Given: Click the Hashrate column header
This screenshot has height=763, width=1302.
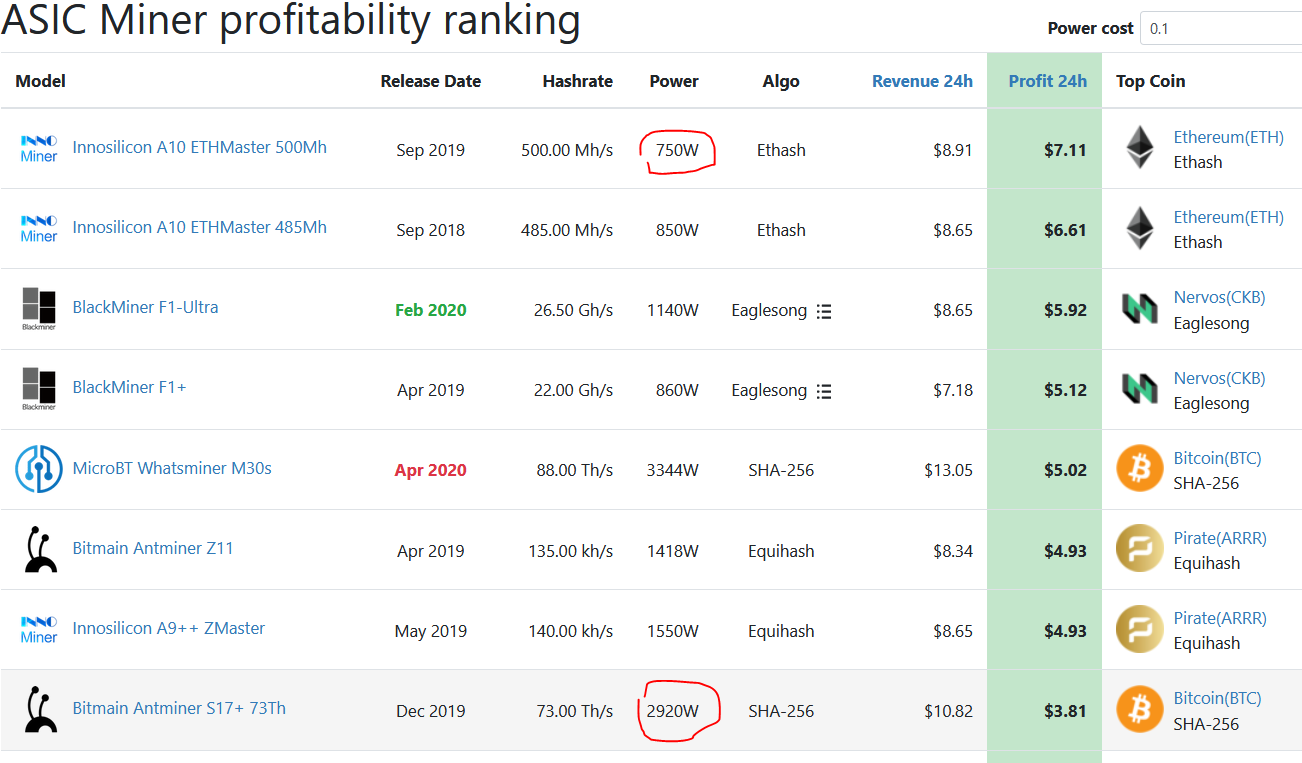Looking at the screenshot, I should click(578, 81).
